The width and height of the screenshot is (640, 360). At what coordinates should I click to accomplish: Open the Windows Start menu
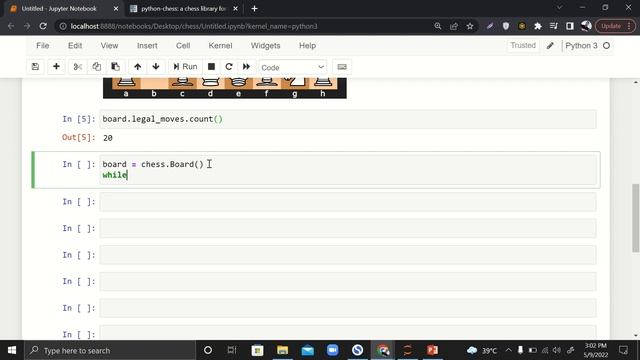point(12,350)
